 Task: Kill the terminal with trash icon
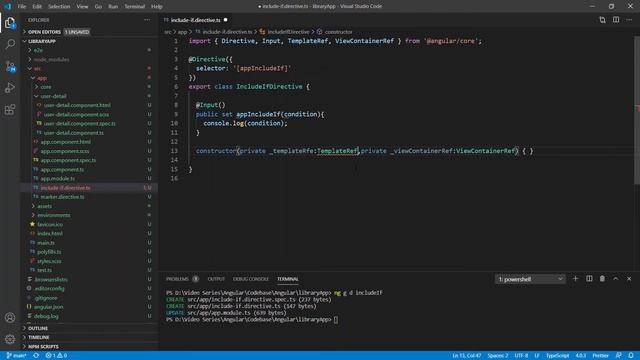[x=602, y=279]
